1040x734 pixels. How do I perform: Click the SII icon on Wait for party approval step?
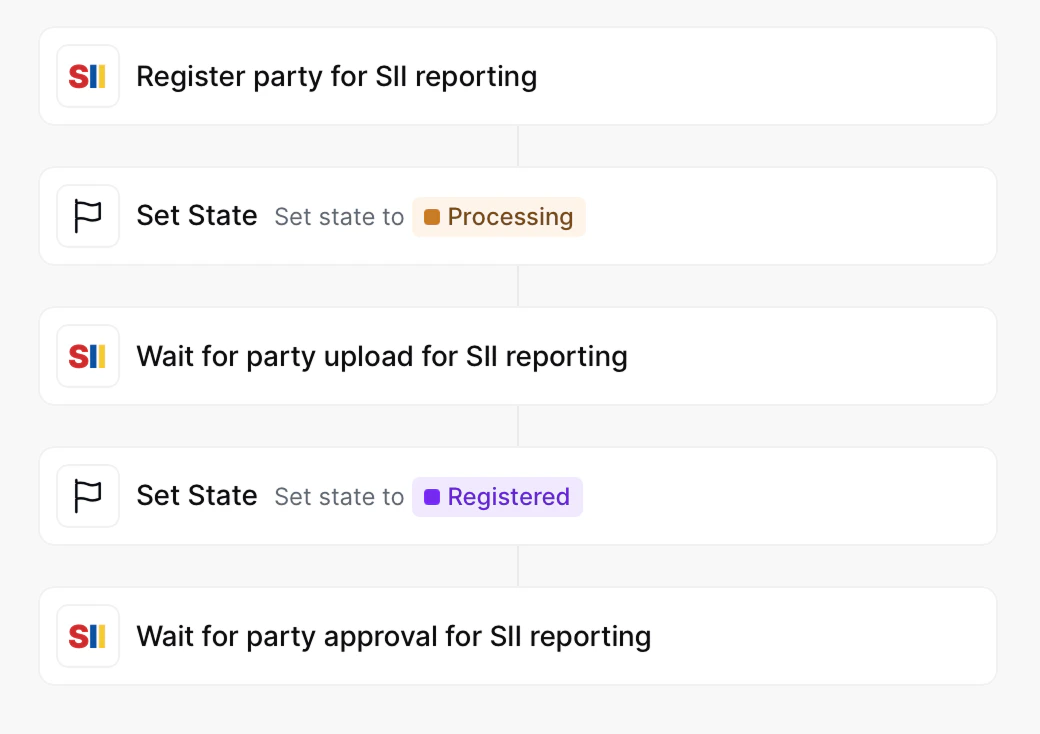88,635
